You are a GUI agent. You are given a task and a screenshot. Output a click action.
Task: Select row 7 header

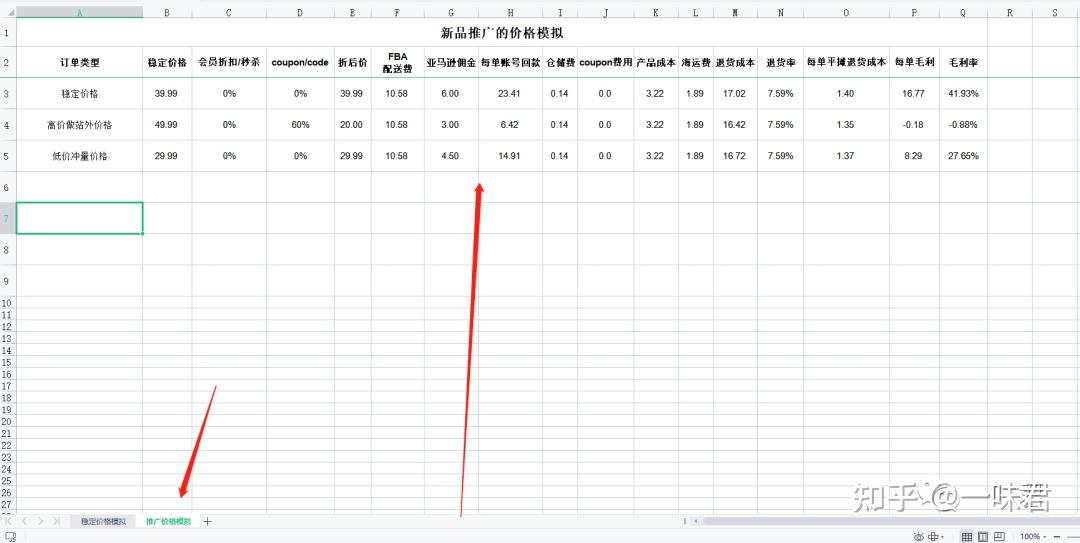8,218
